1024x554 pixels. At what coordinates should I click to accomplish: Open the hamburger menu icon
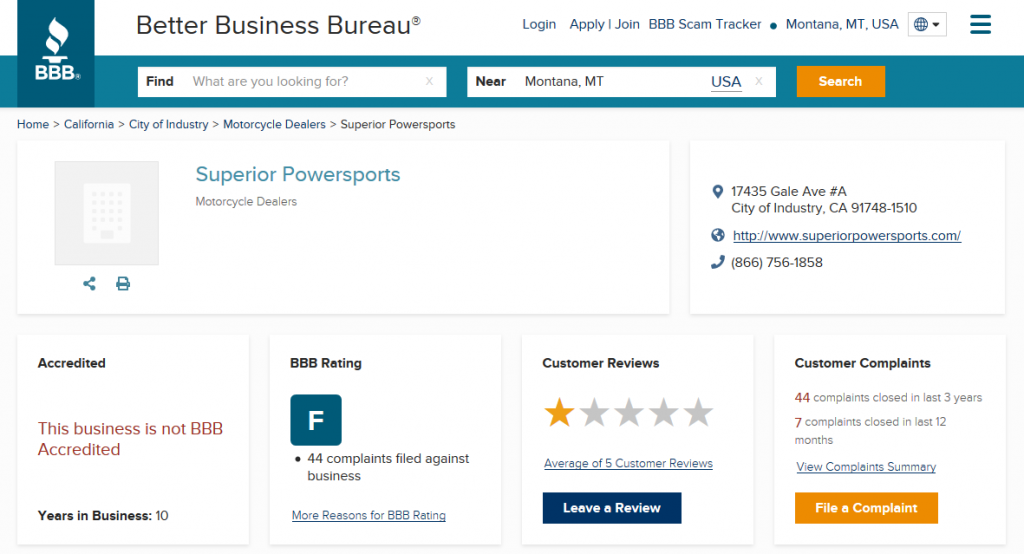point(980,25)
